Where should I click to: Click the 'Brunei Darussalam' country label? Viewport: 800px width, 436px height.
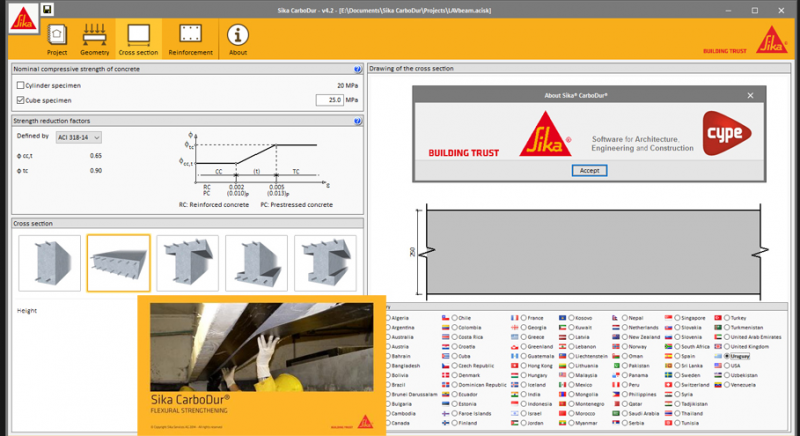pos(414,394)
